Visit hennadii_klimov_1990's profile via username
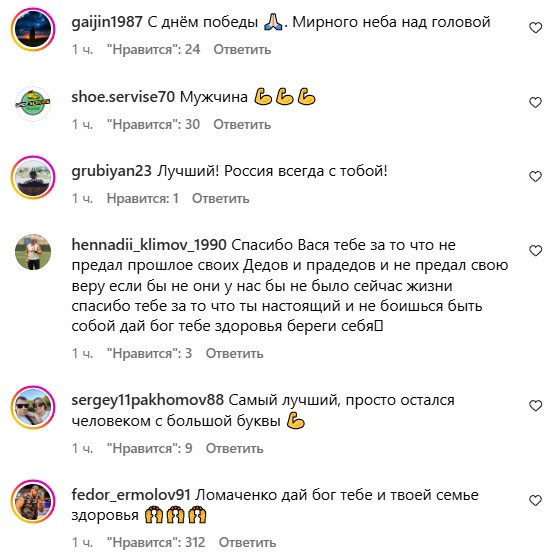Screen dimensions: 545x555 pos(149,245)
